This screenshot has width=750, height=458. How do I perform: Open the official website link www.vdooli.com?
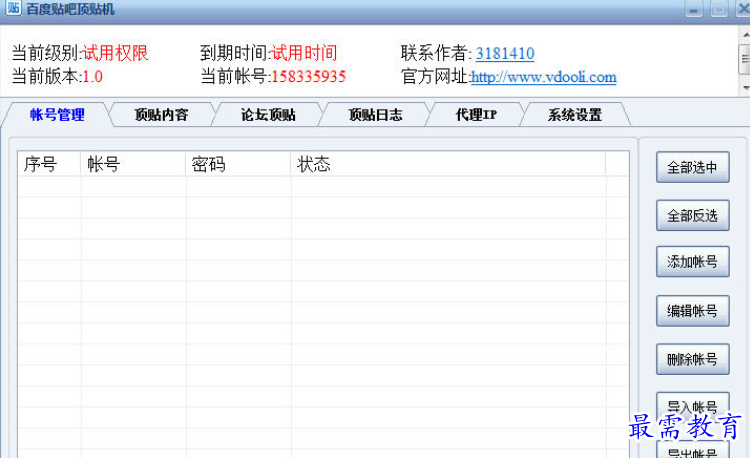tap(543, 77)
